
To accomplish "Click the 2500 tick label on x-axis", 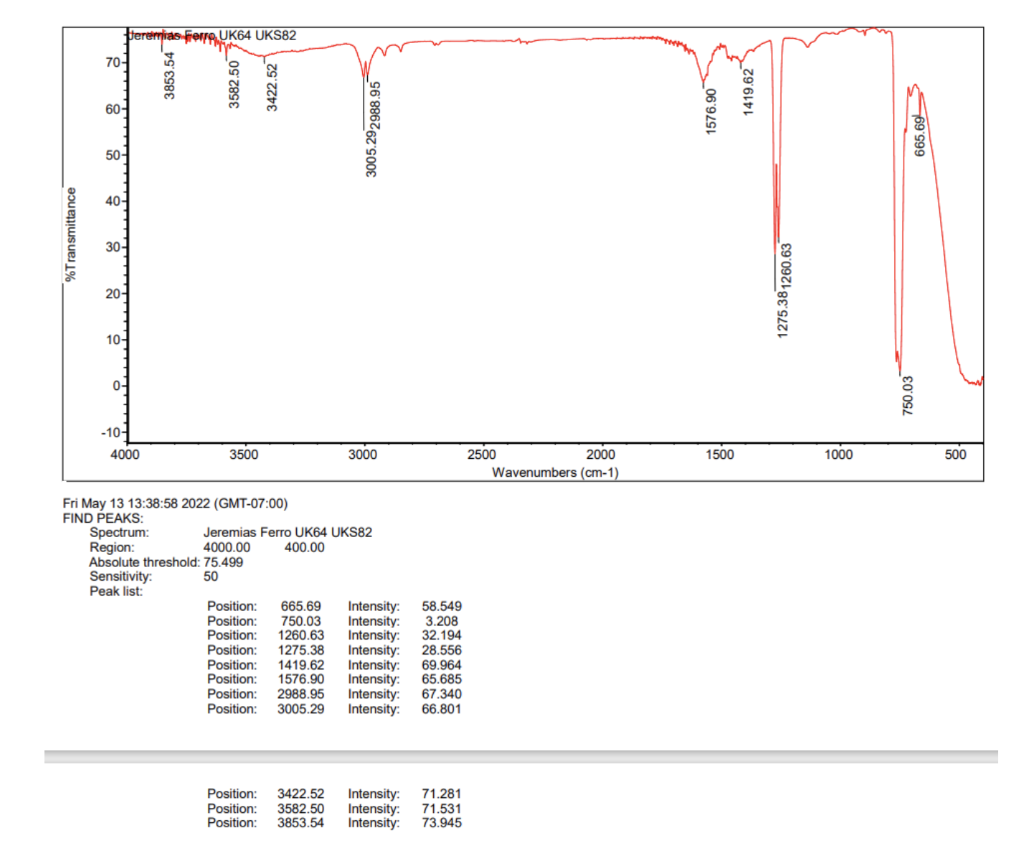I will 482,455.
